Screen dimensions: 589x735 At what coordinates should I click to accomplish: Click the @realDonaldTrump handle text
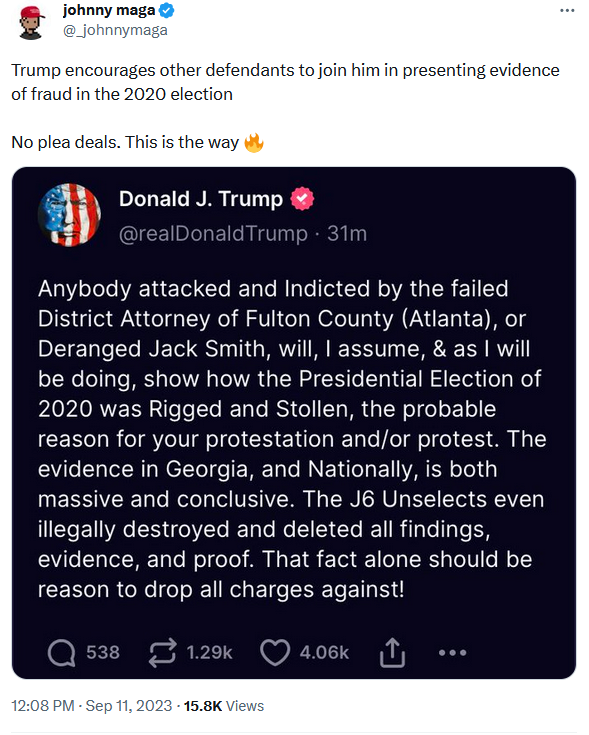[x=213, y=233]
